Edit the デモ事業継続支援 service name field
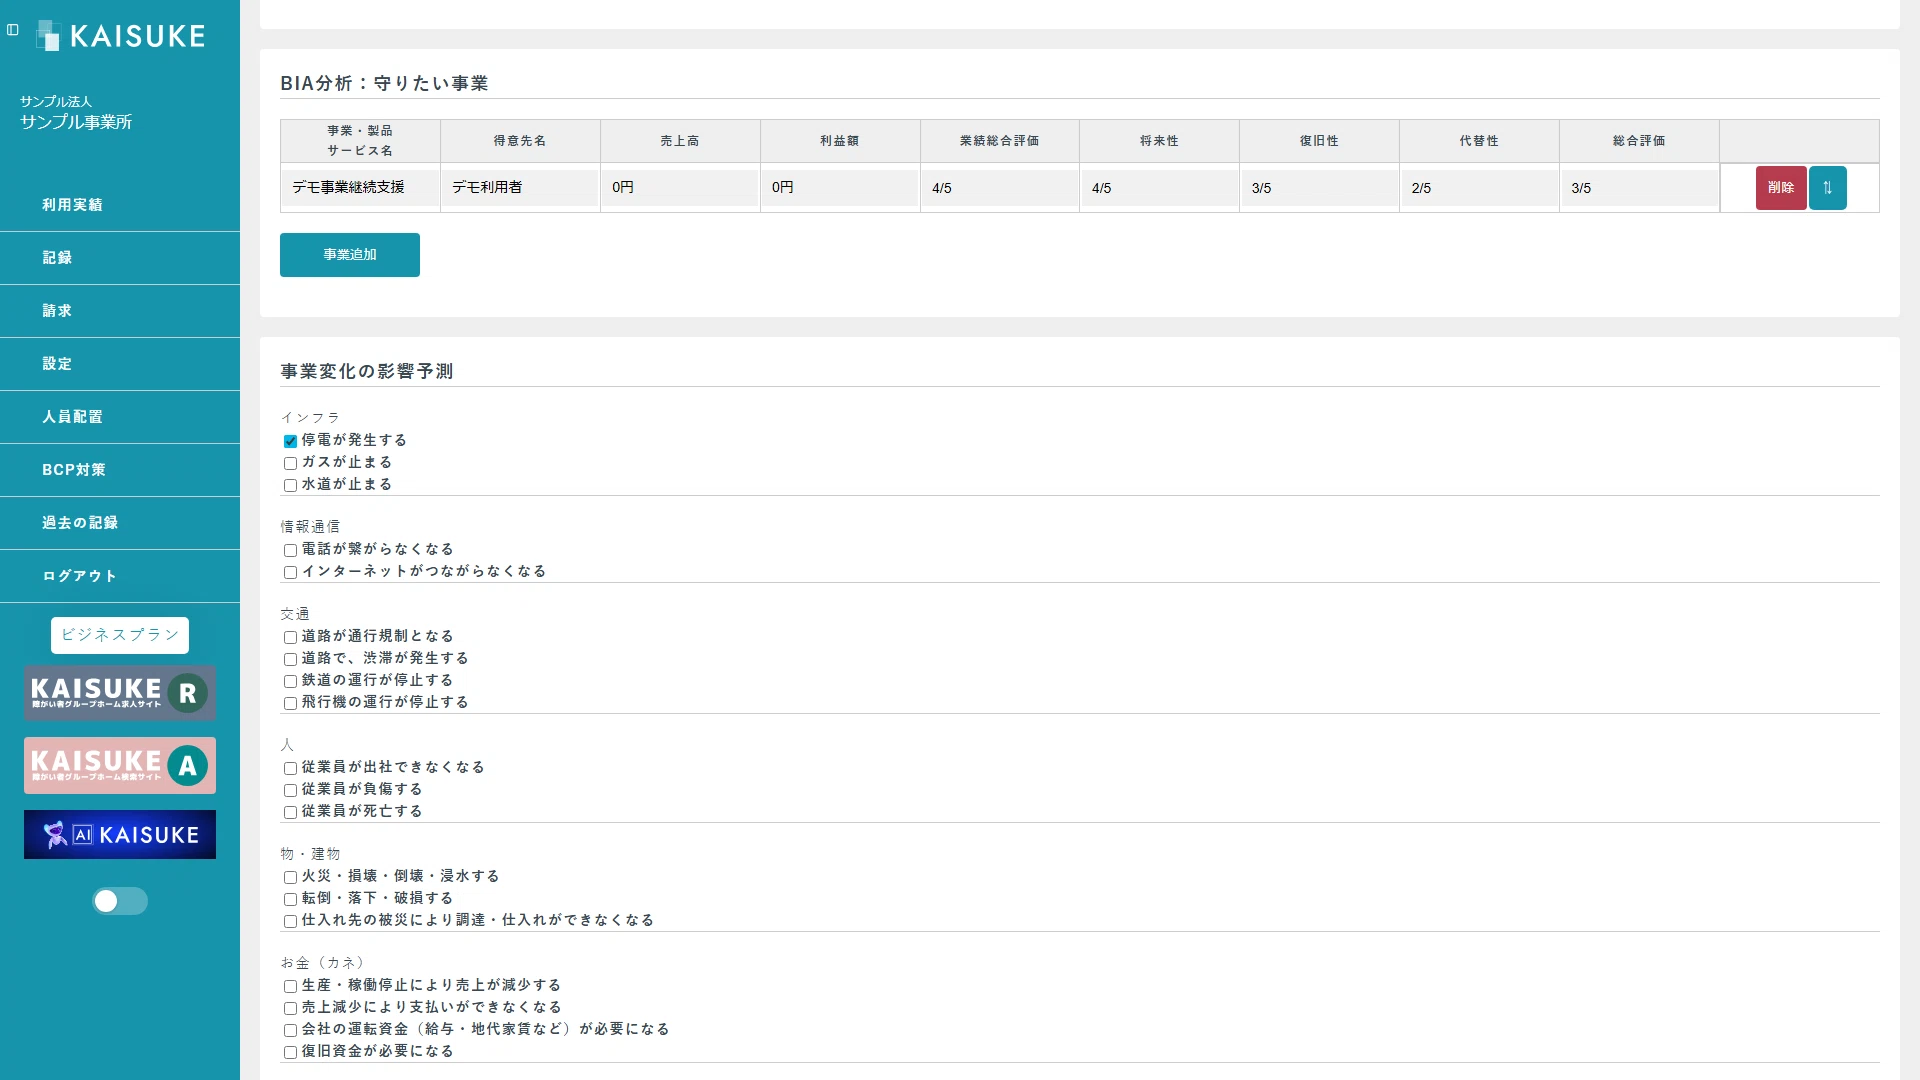1920x1080 pixels. (360, 188)
